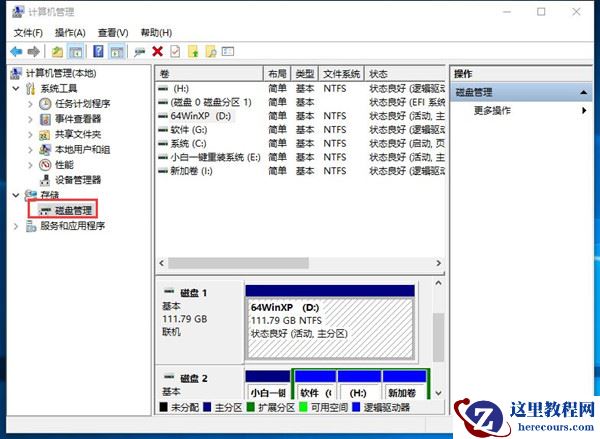Image resolution: width=600 pixels, height=439 pixels.
Task: Expand the 事件查看器 node arrow
Action: (30, 119)
